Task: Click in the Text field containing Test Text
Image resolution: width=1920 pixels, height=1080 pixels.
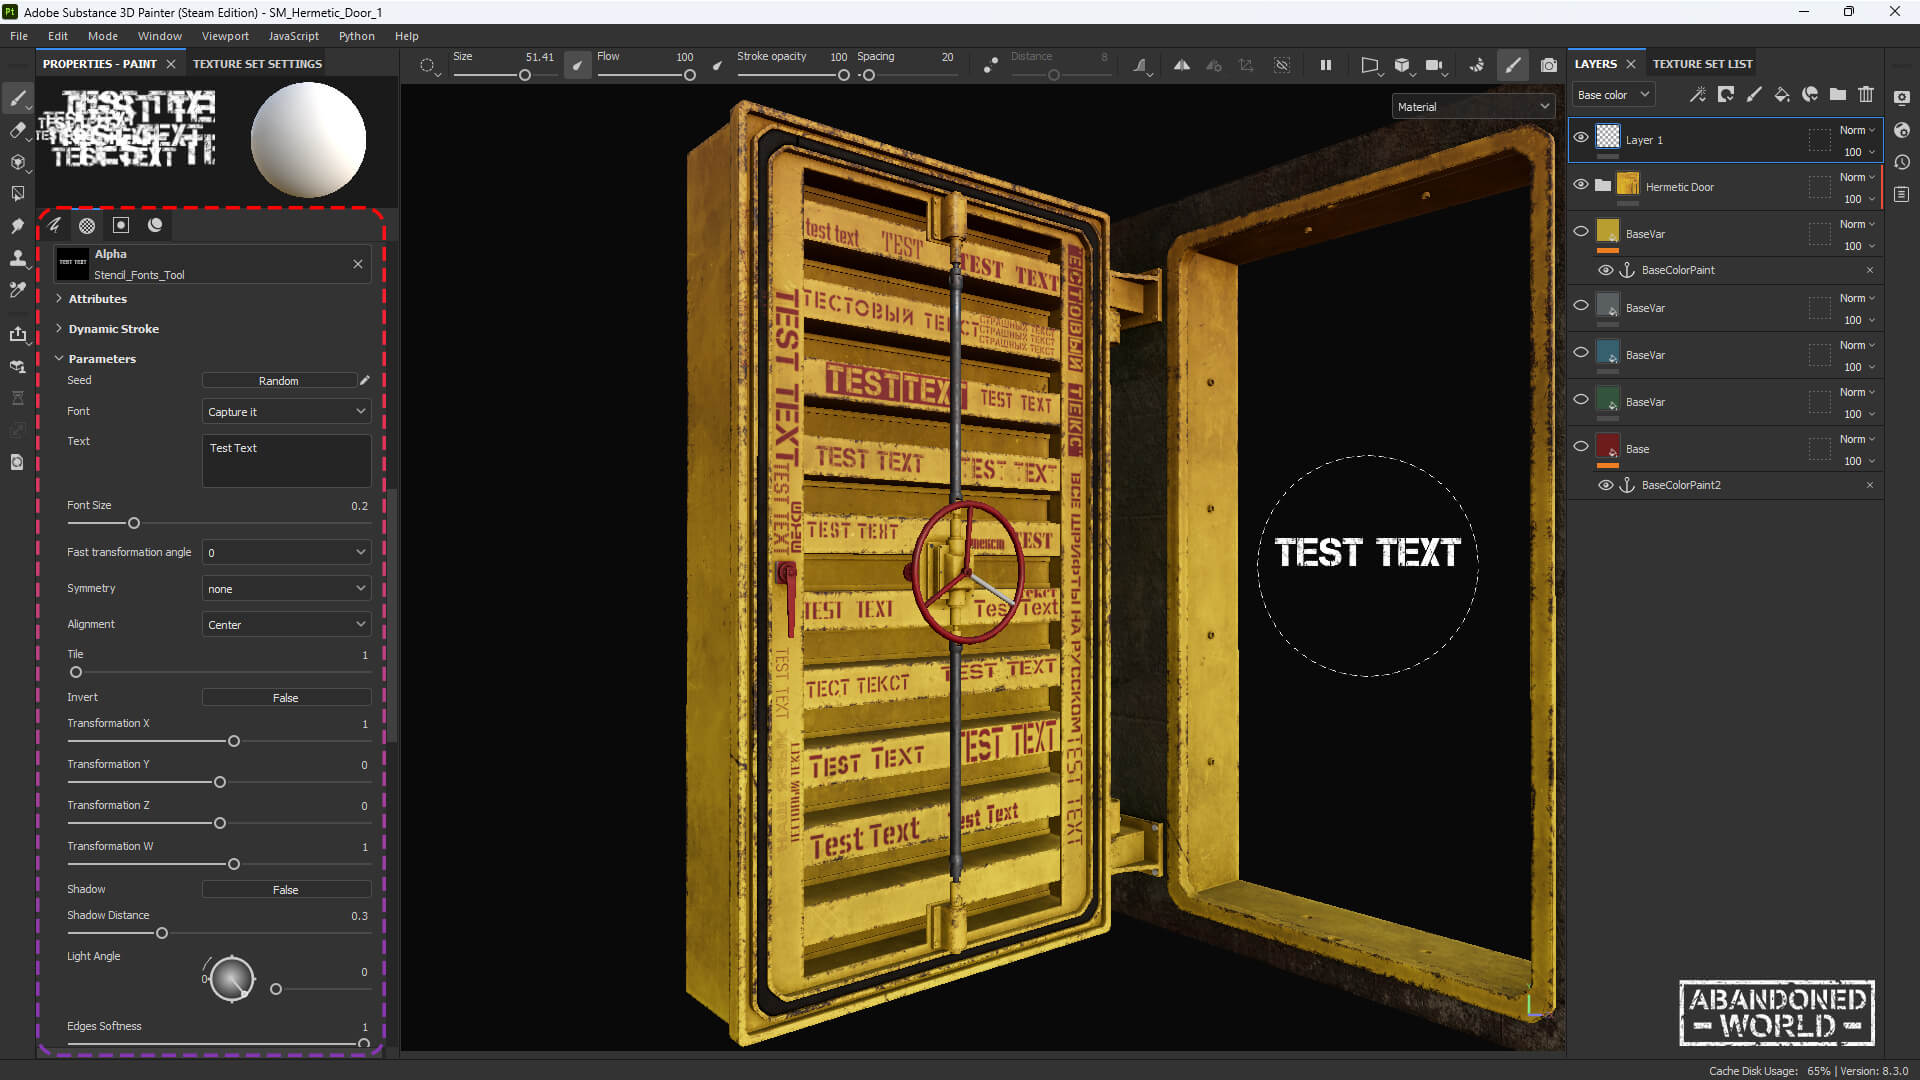Action: (286, 460)
